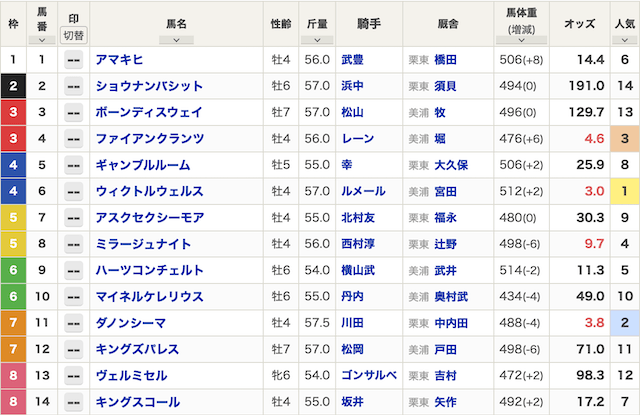Set the mark selector for ダノンシーマ

coord(73,323)
